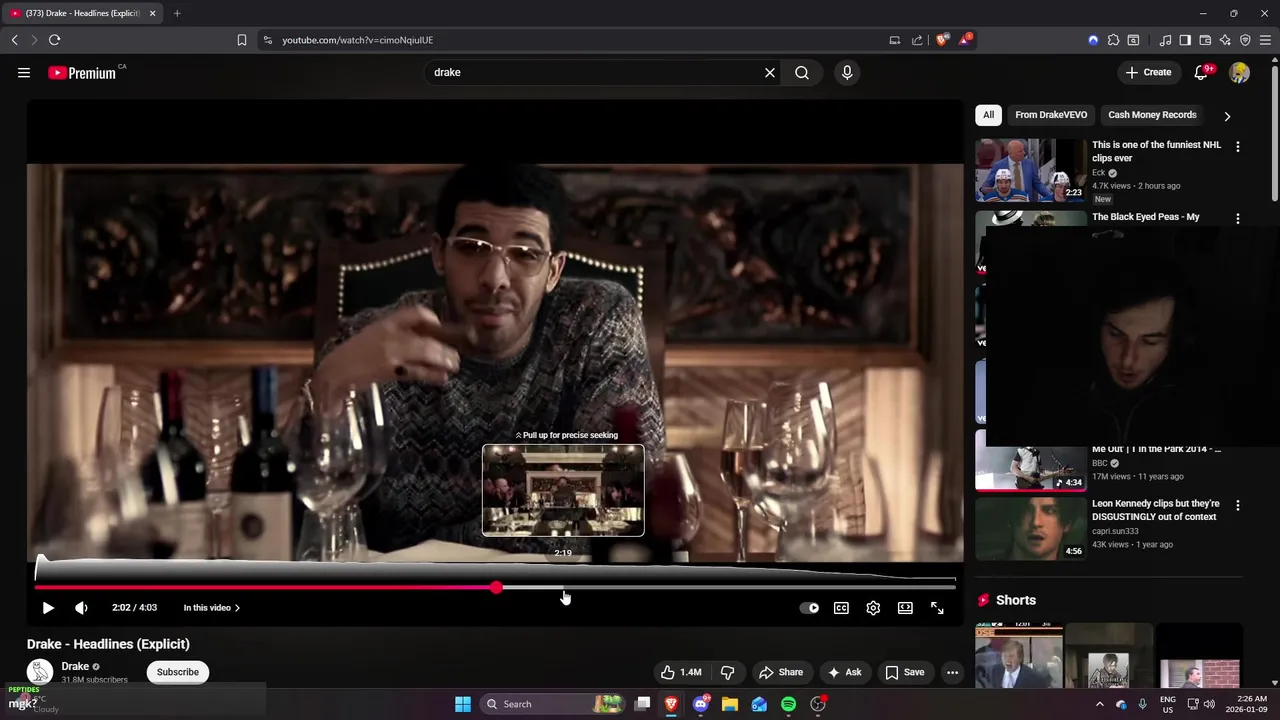
Task: Open Discord from the taskbar
Action: [x=701, y=704]
